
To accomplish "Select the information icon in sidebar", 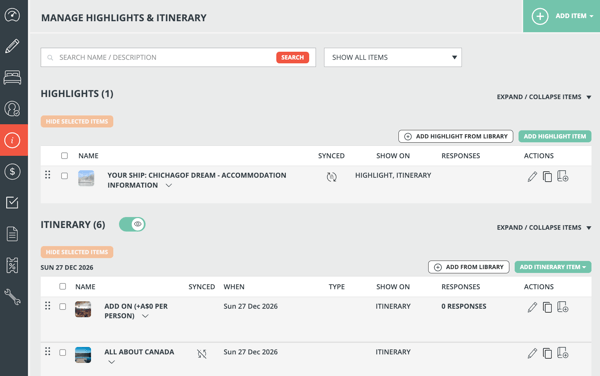I will click(12, 140).
